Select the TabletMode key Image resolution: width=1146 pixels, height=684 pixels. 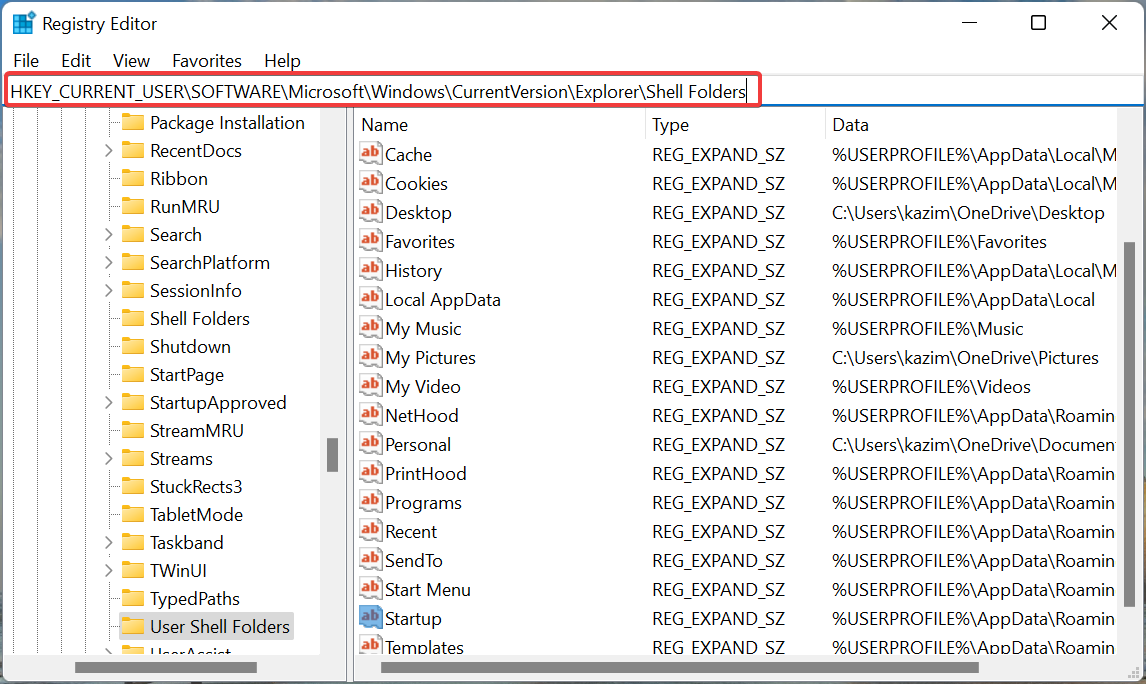pos(196,514)
